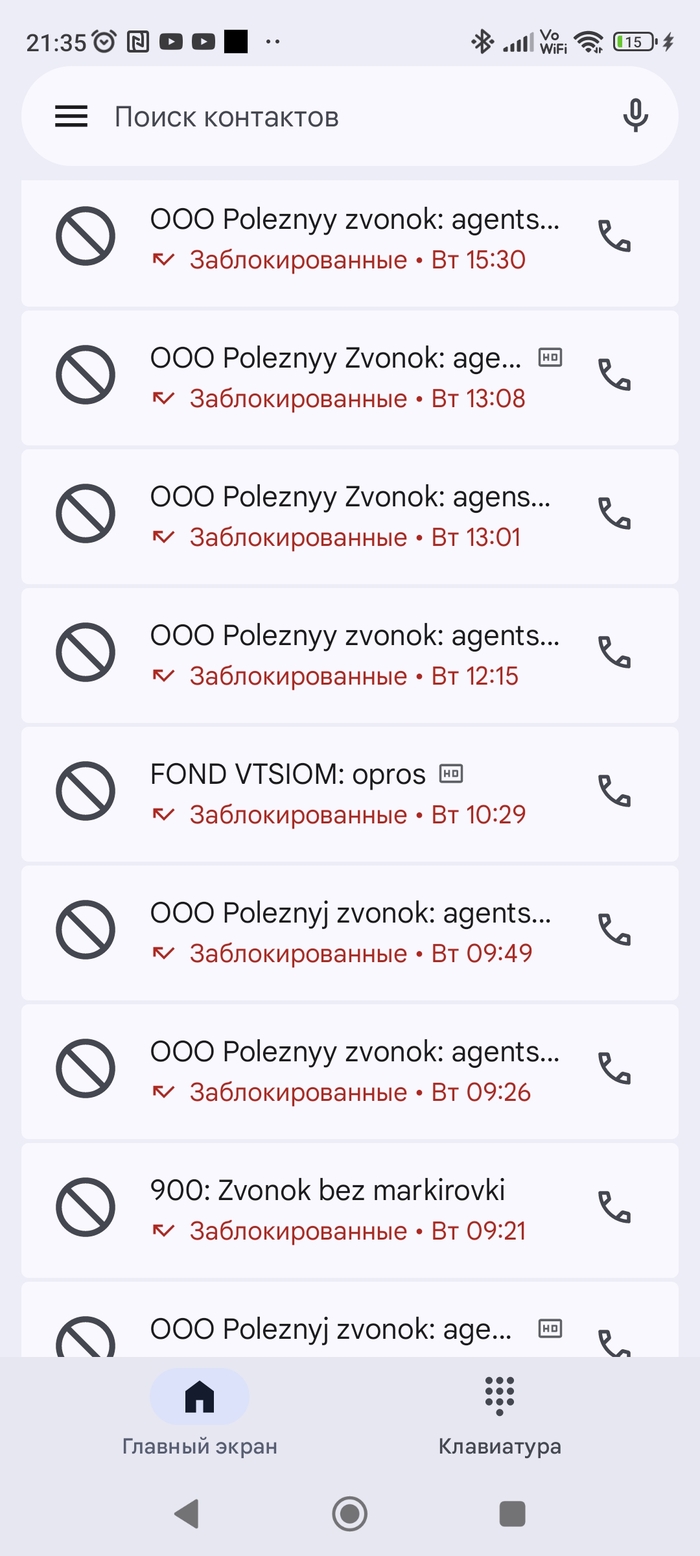The height and width of the screenshot is (1556, 700).
Task: Tap blocked avatar of 900 call
Action: tap(86, 1208)
